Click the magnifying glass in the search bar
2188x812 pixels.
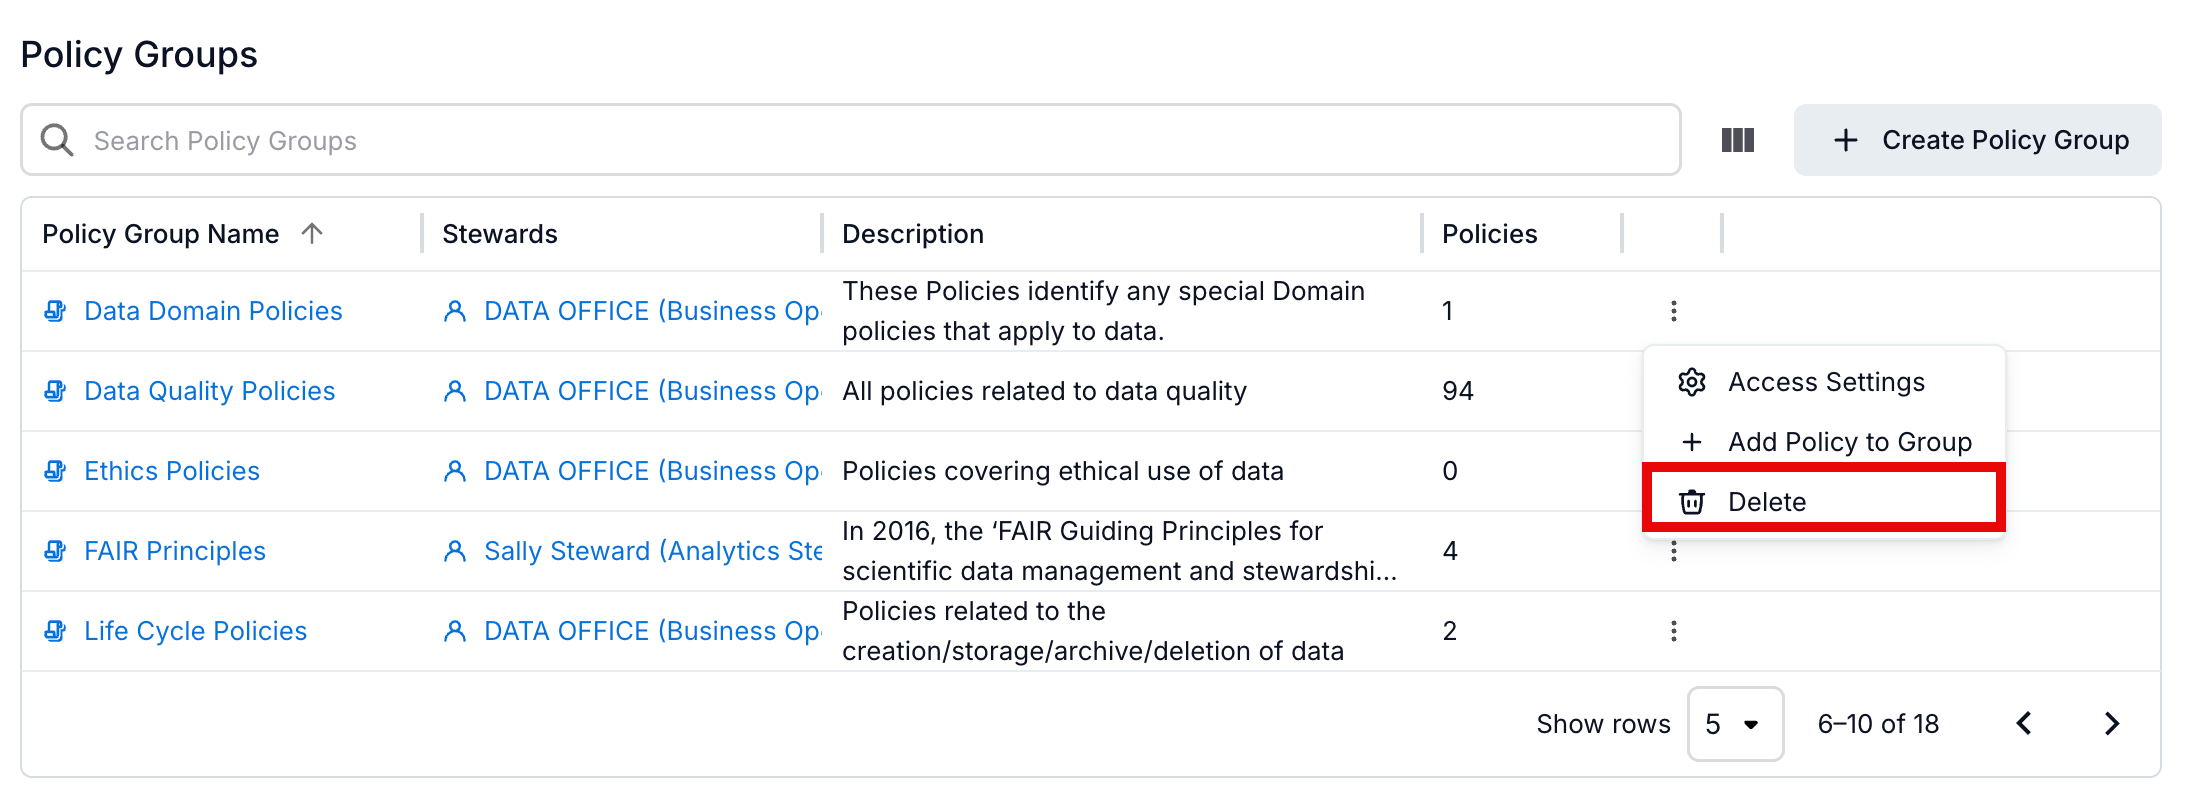click(56, 140)
